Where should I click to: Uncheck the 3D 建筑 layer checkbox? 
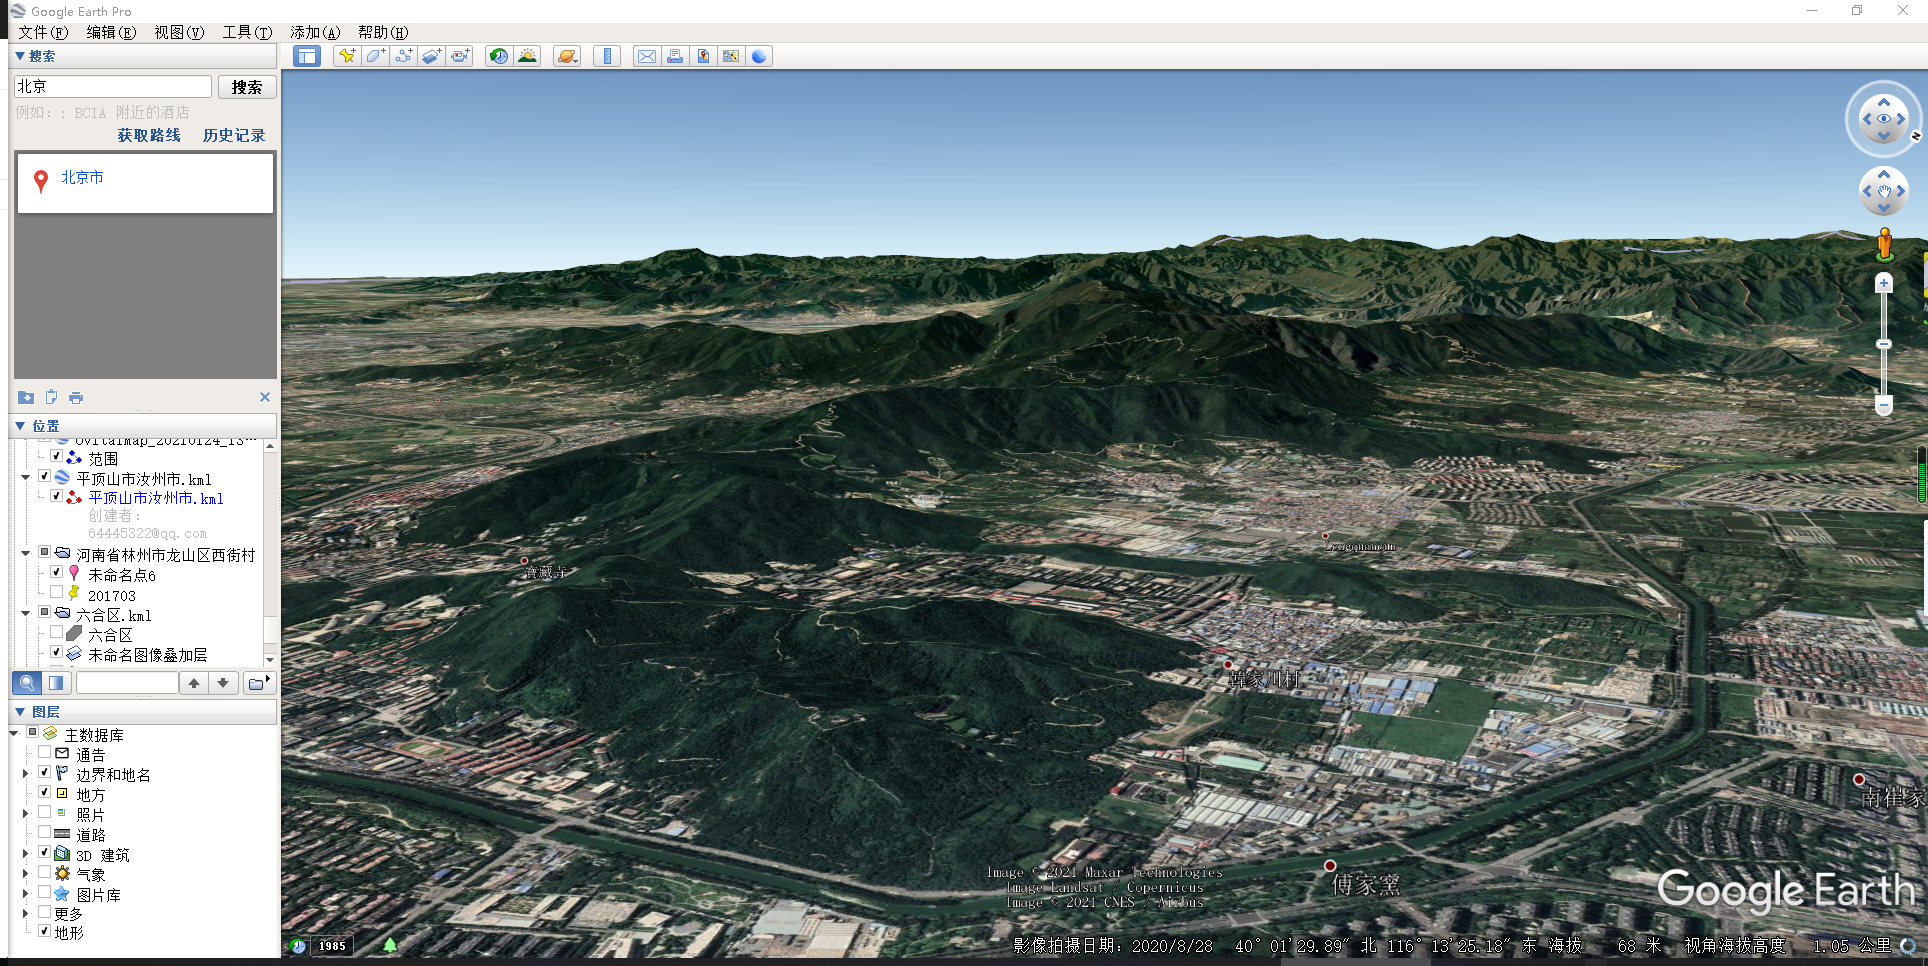(x=44, y=853)
